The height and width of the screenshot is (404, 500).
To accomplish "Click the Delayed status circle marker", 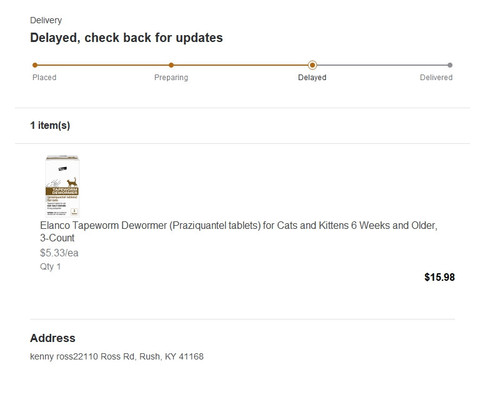I will (x=312, y=65).
